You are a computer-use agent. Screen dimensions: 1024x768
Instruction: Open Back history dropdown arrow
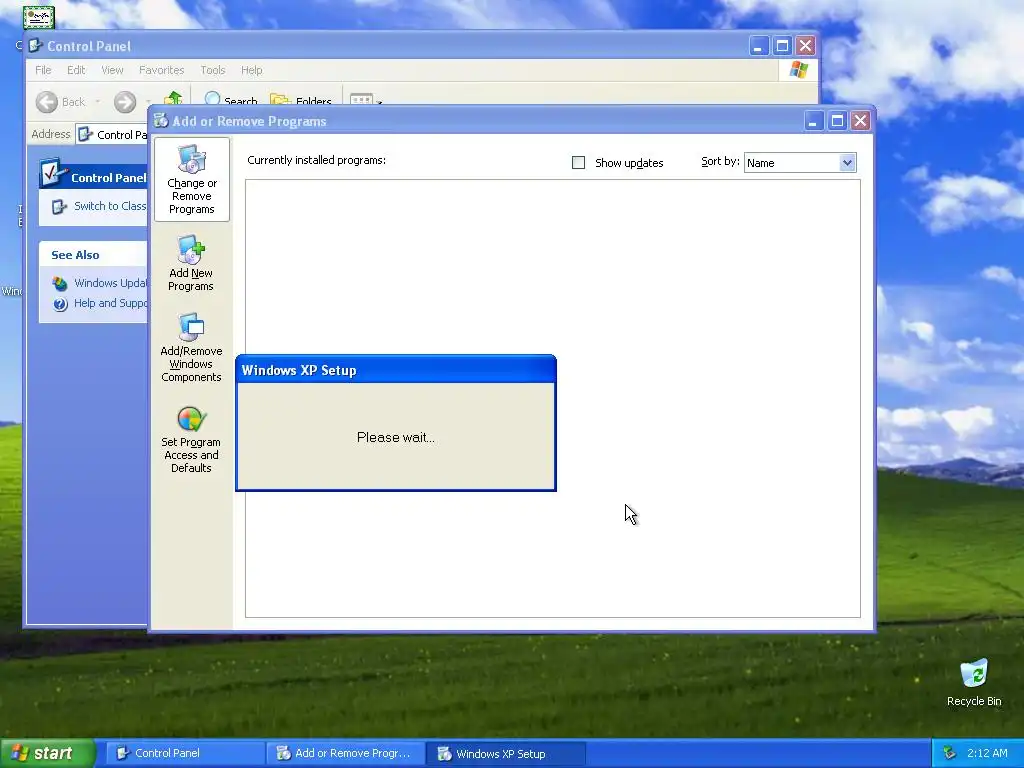click(x=97, y=102)
